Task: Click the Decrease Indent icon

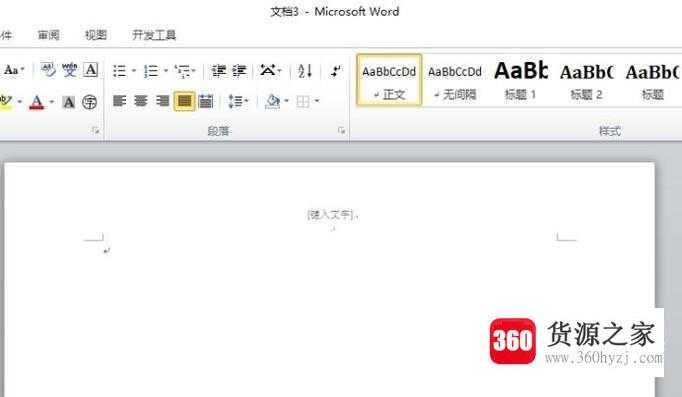Action: (x=218, y=71)
